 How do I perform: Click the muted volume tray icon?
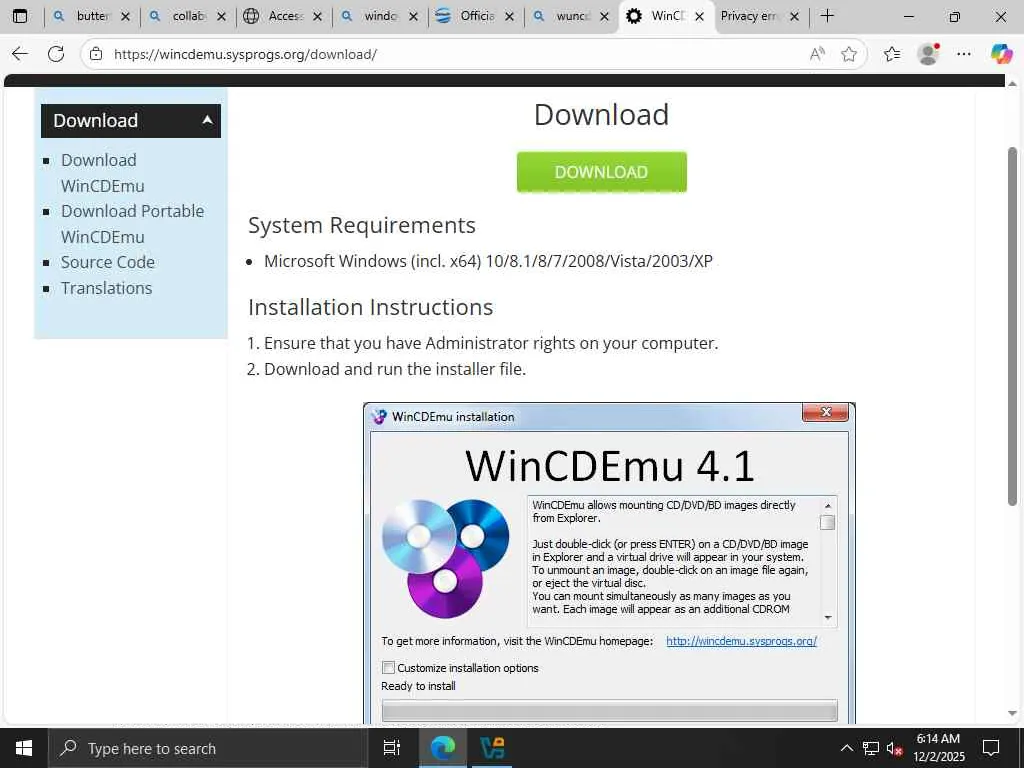(x=895, y=748)
